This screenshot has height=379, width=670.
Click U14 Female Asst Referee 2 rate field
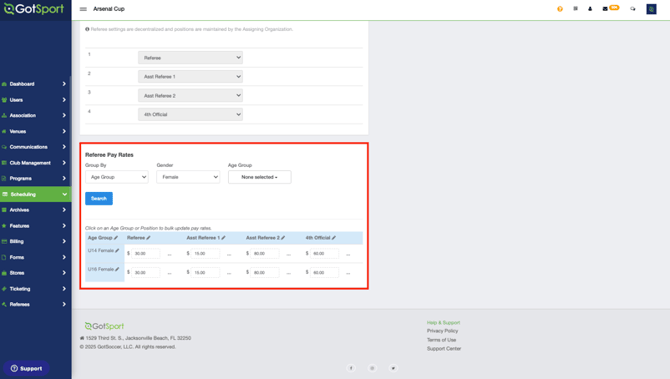coord(265,253)
